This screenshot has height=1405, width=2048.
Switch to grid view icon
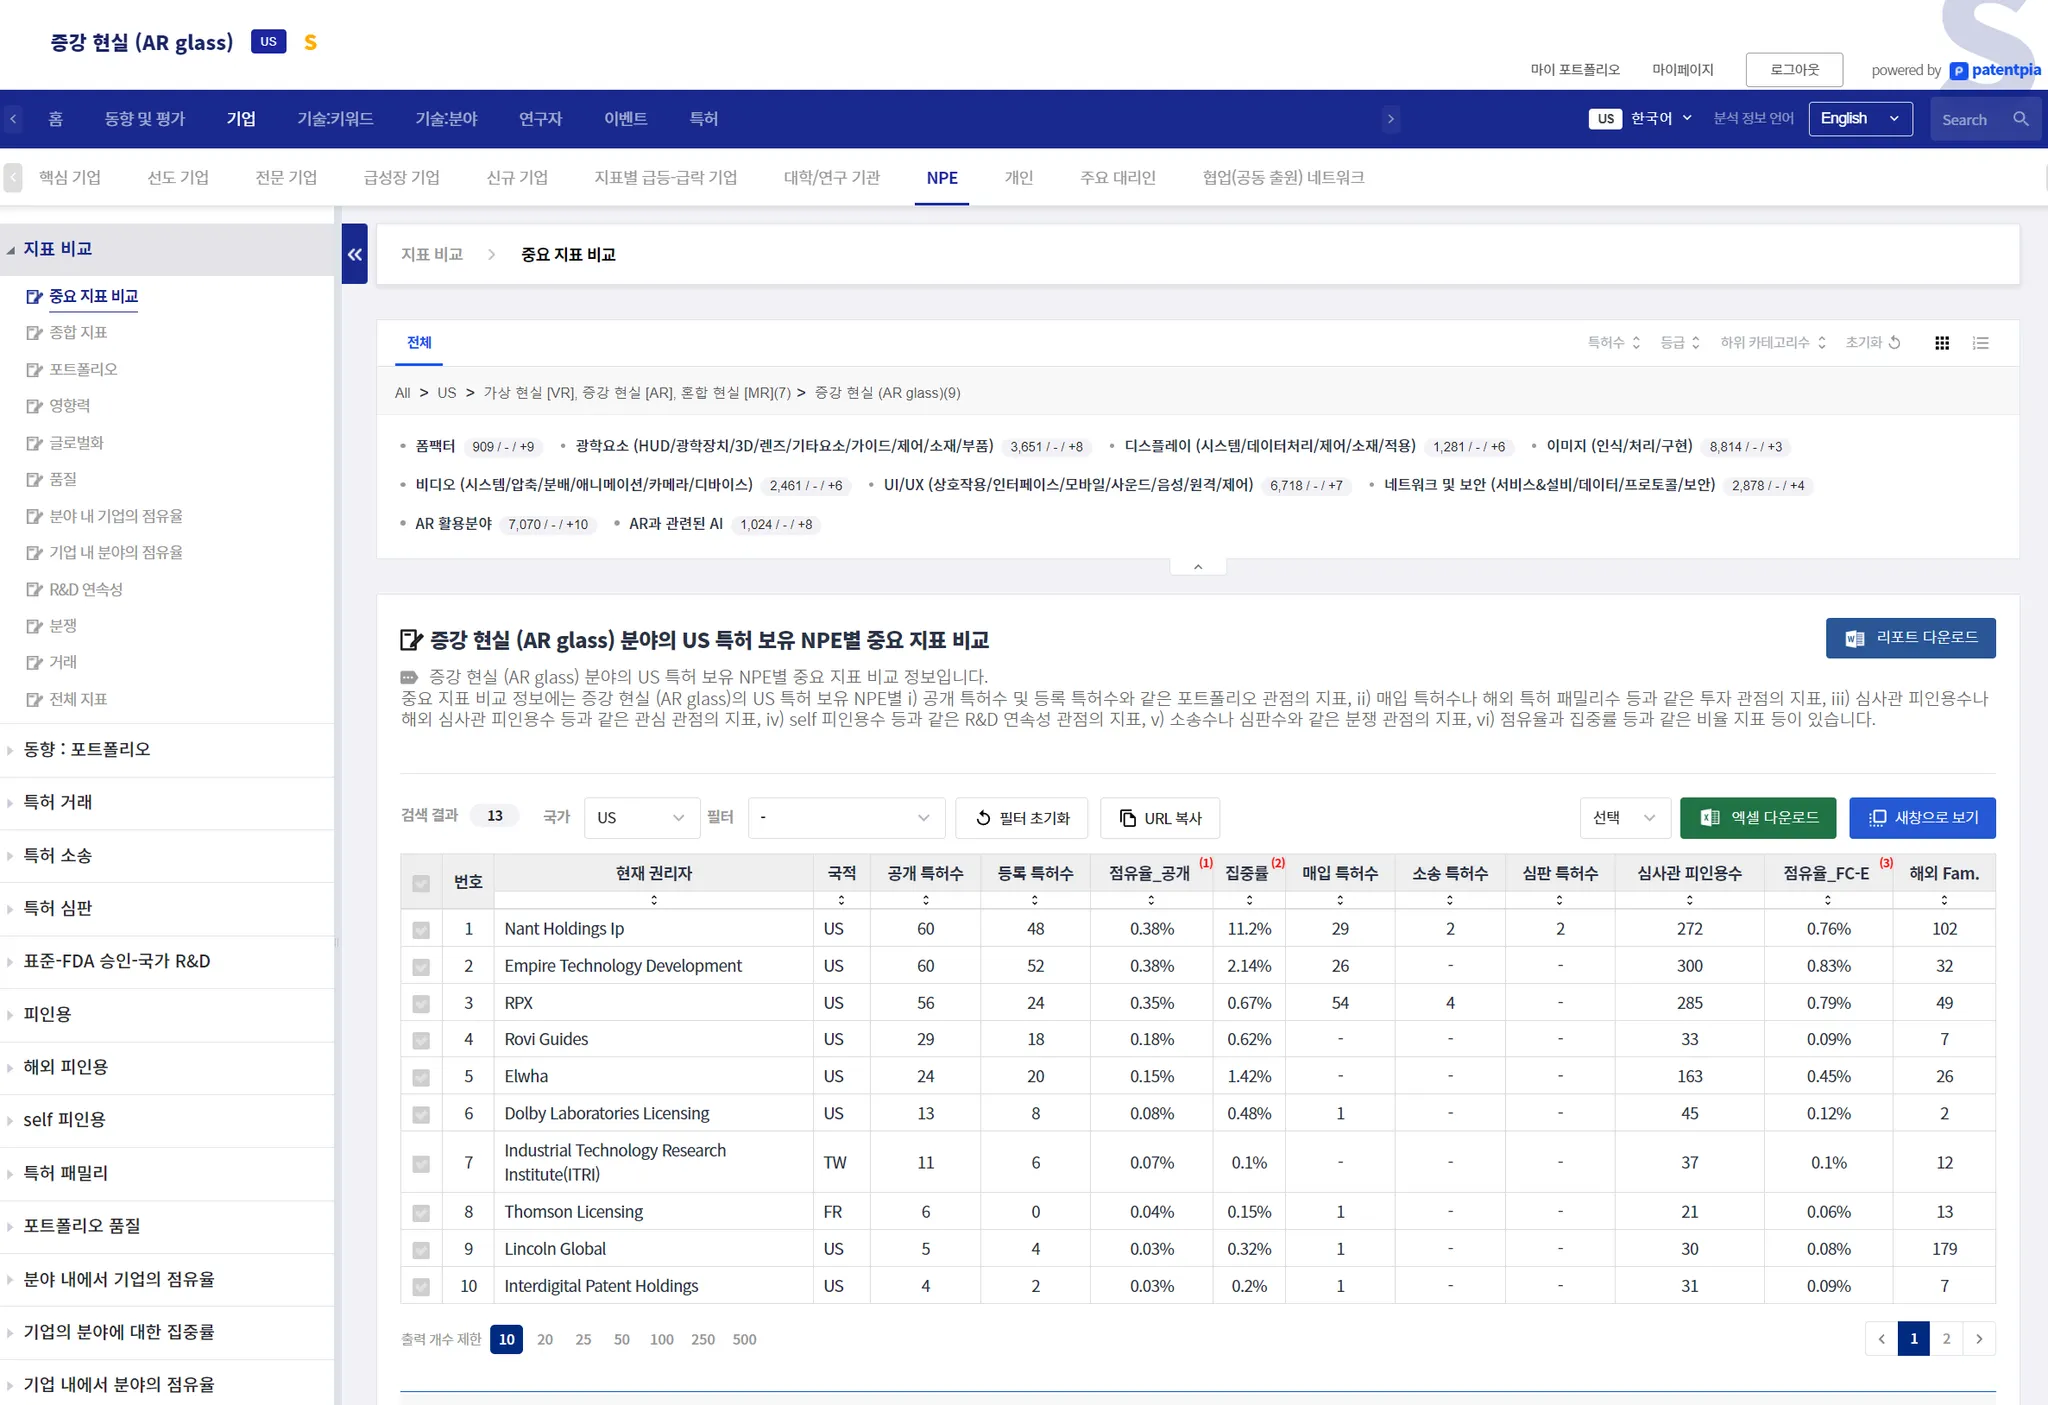(x=1942, y=343)
